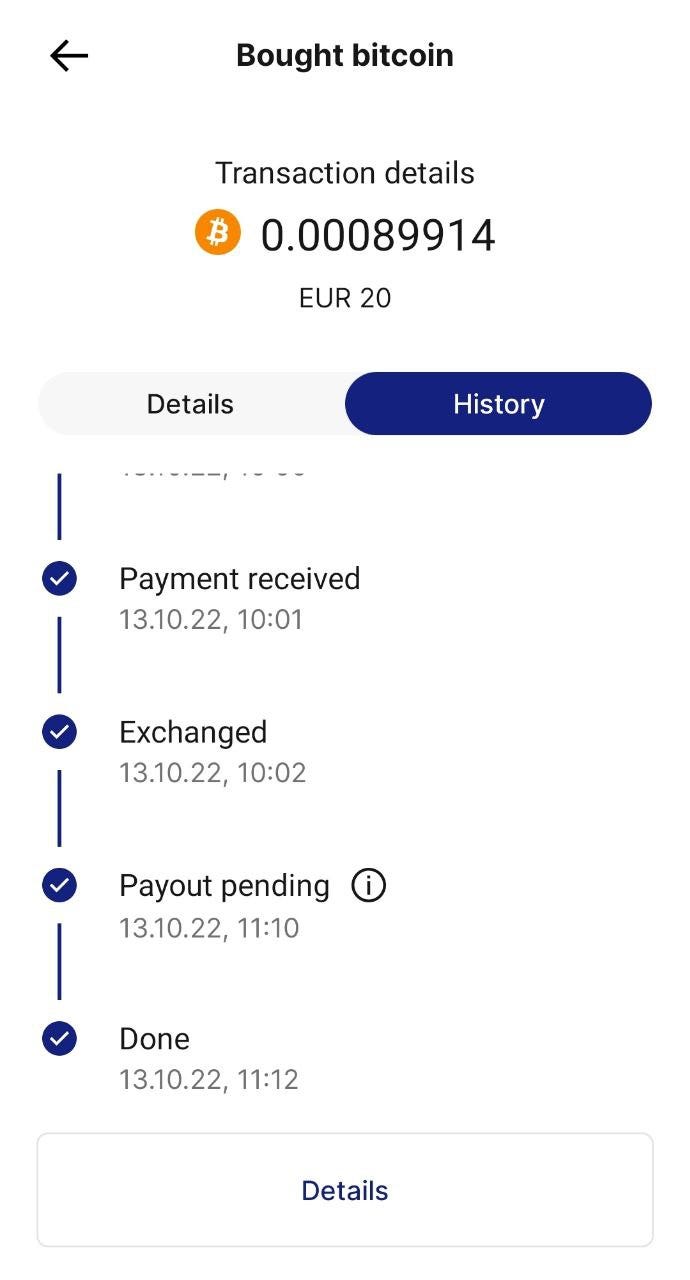Click the Bought bitcoin screen title
The width and height of the screenshot is (690, 1280).
(x=344, y=55)
